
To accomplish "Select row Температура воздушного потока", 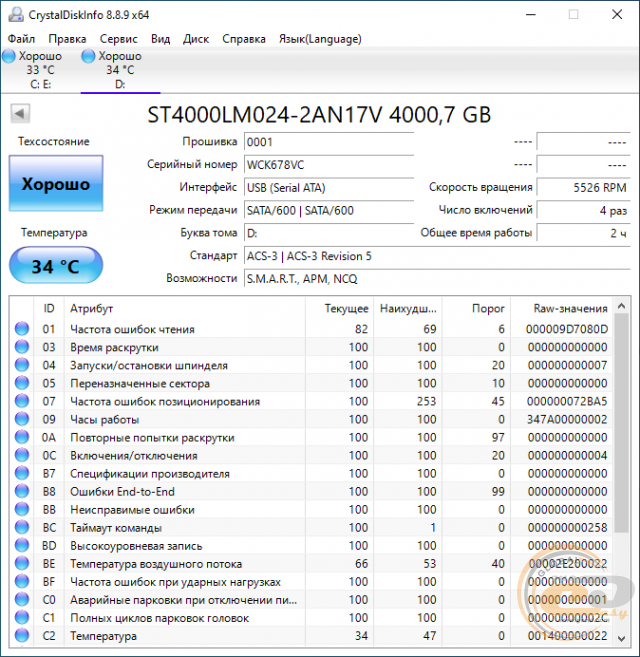I will point(311,564).
